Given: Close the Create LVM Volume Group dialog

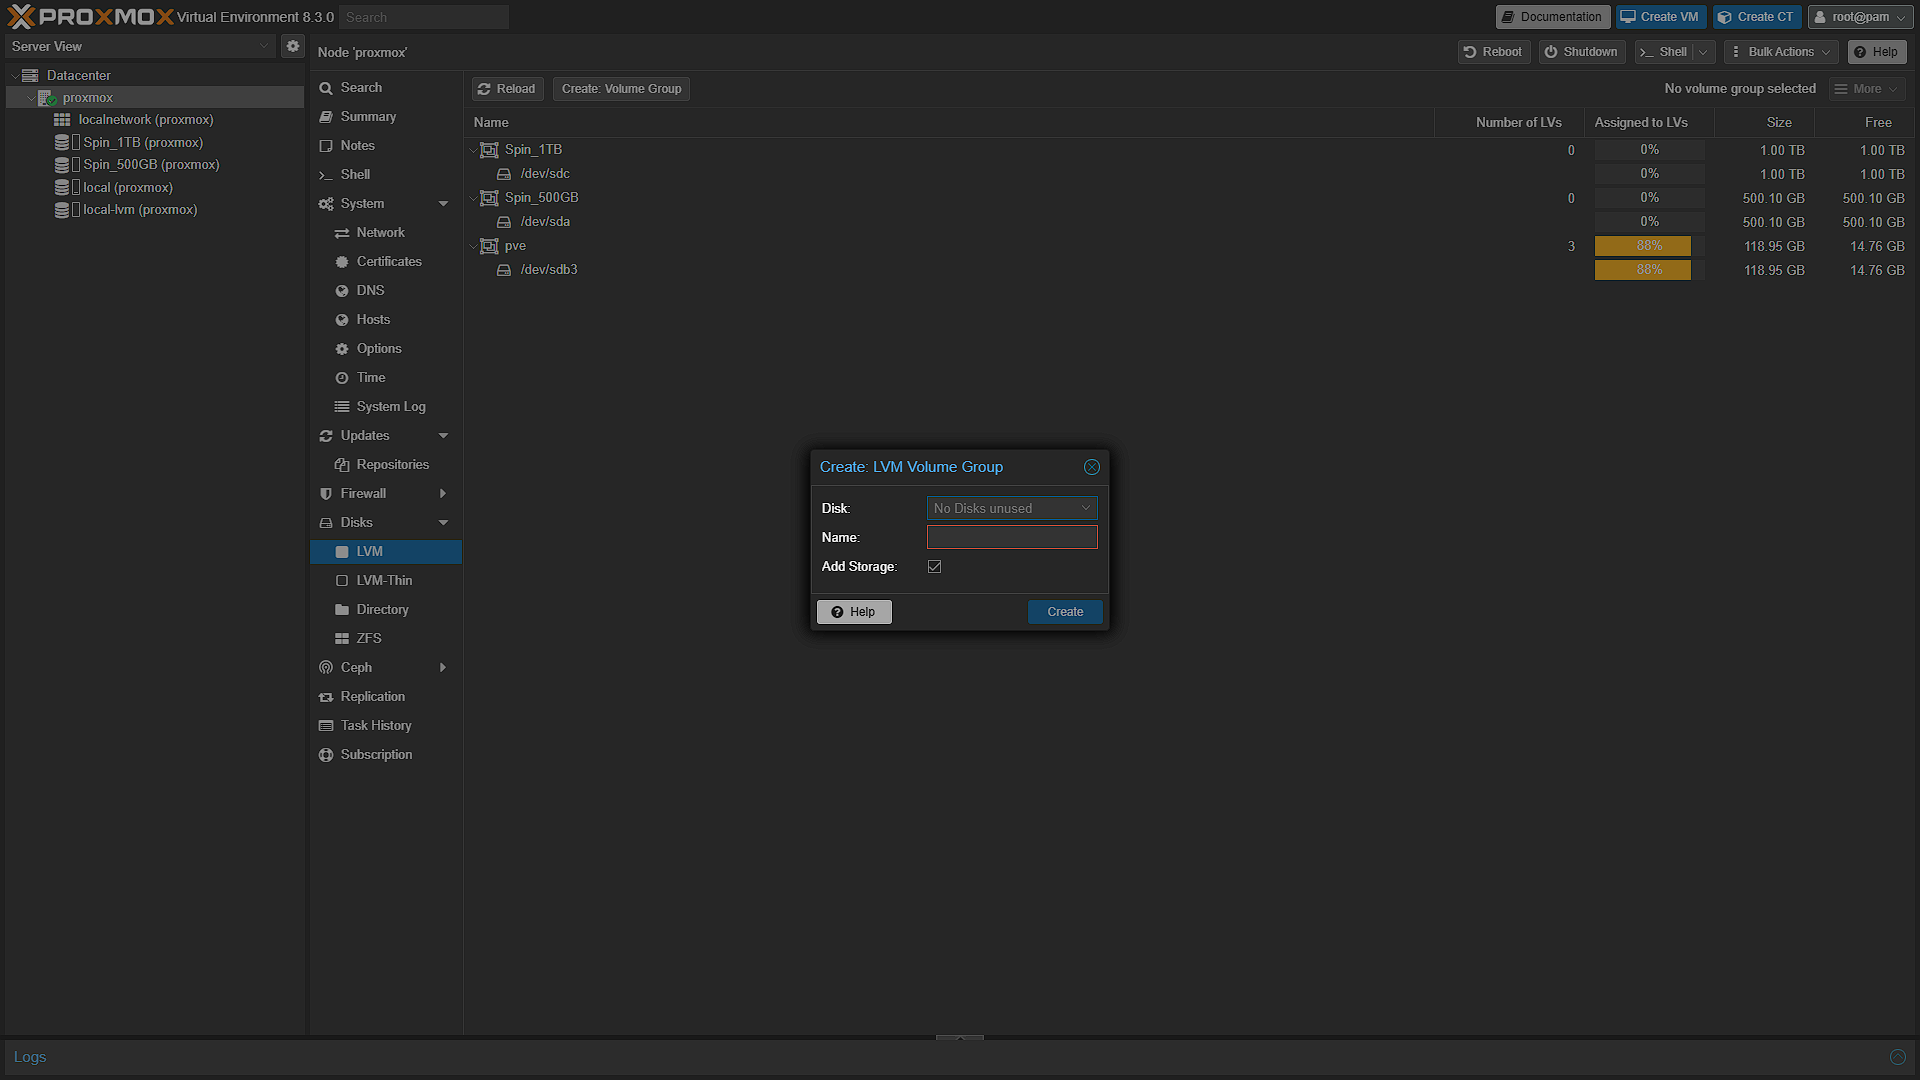Looking at the screenshot, I should pyautogui.click(x=1092, y=467).
